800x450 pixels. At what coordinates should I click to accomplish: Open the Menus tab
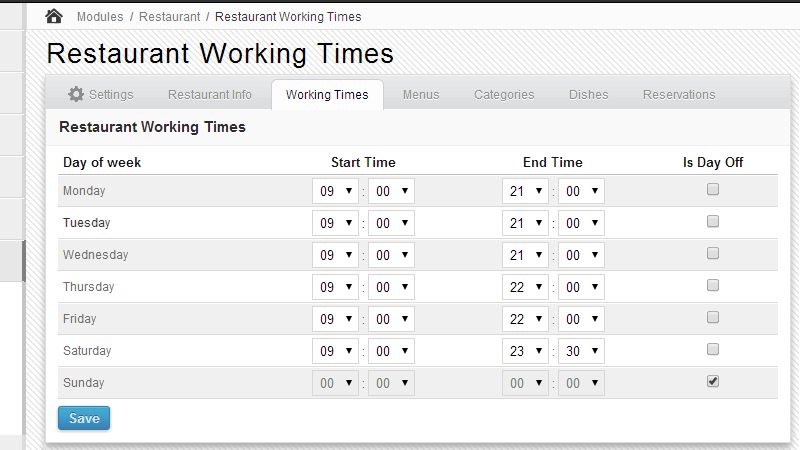coord(421,95)
